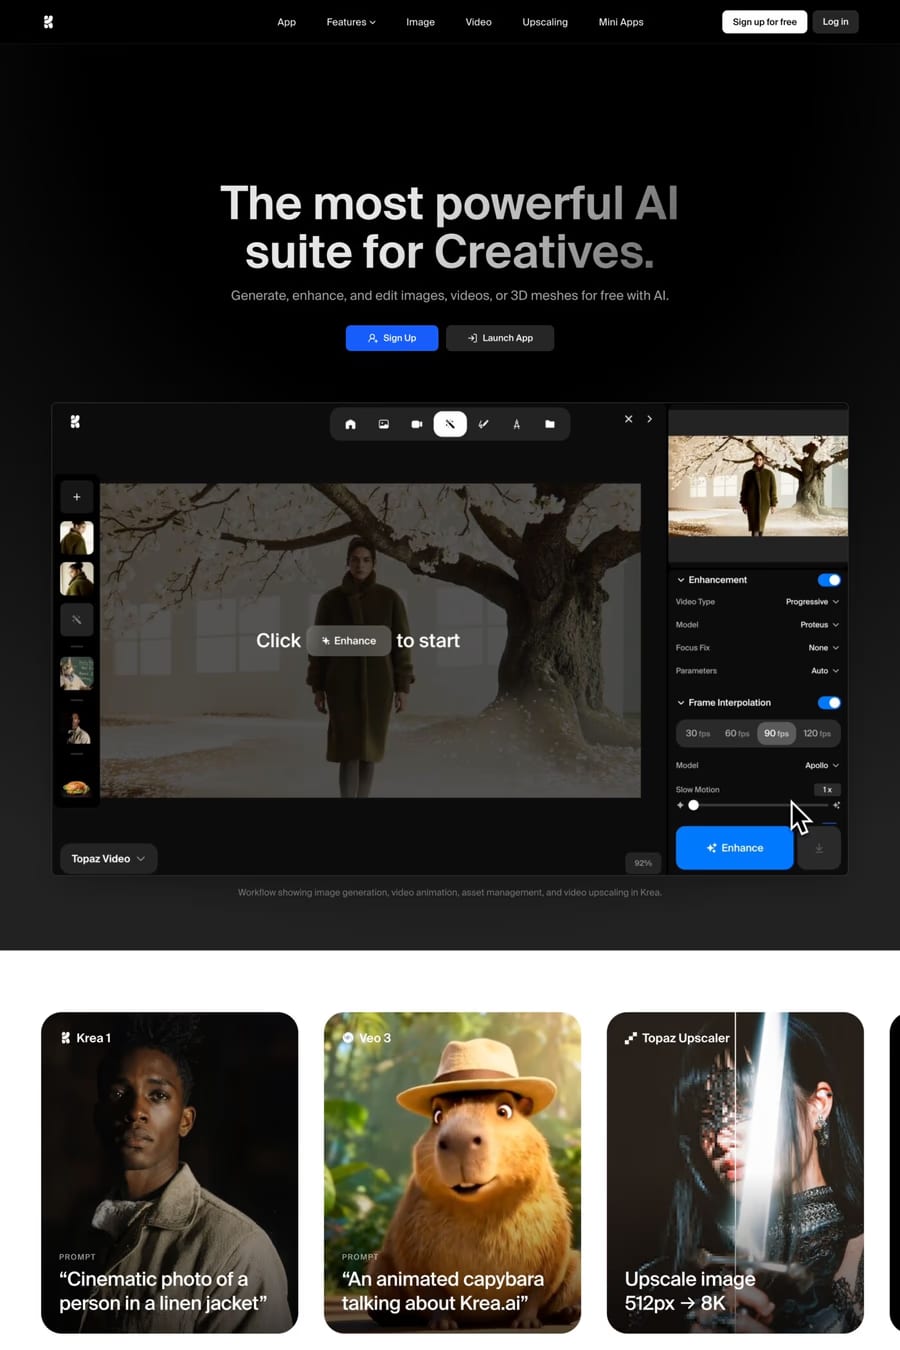Open the Topaz Upscaler image card

pos(735,1172)
